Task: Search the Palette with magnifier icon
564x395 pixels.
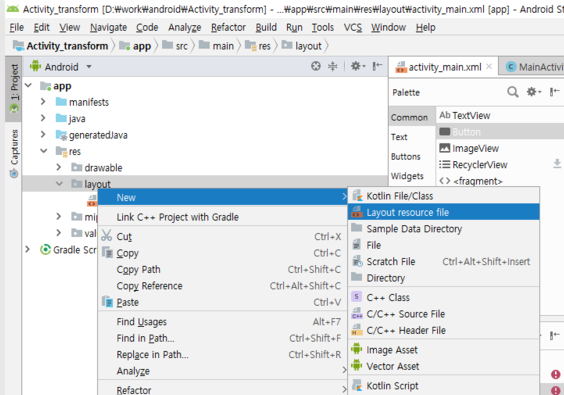Action: coord(513,92)
